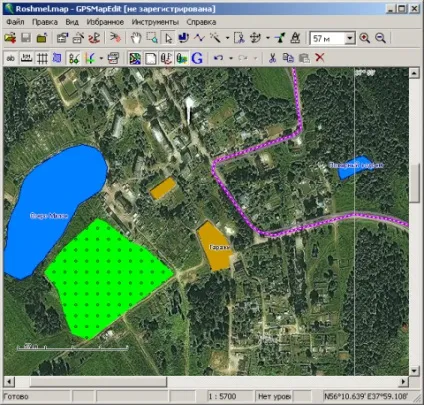Expand the undo history dropdown arrow
Viewport: 424px width, 405px height.
point(231,58)
